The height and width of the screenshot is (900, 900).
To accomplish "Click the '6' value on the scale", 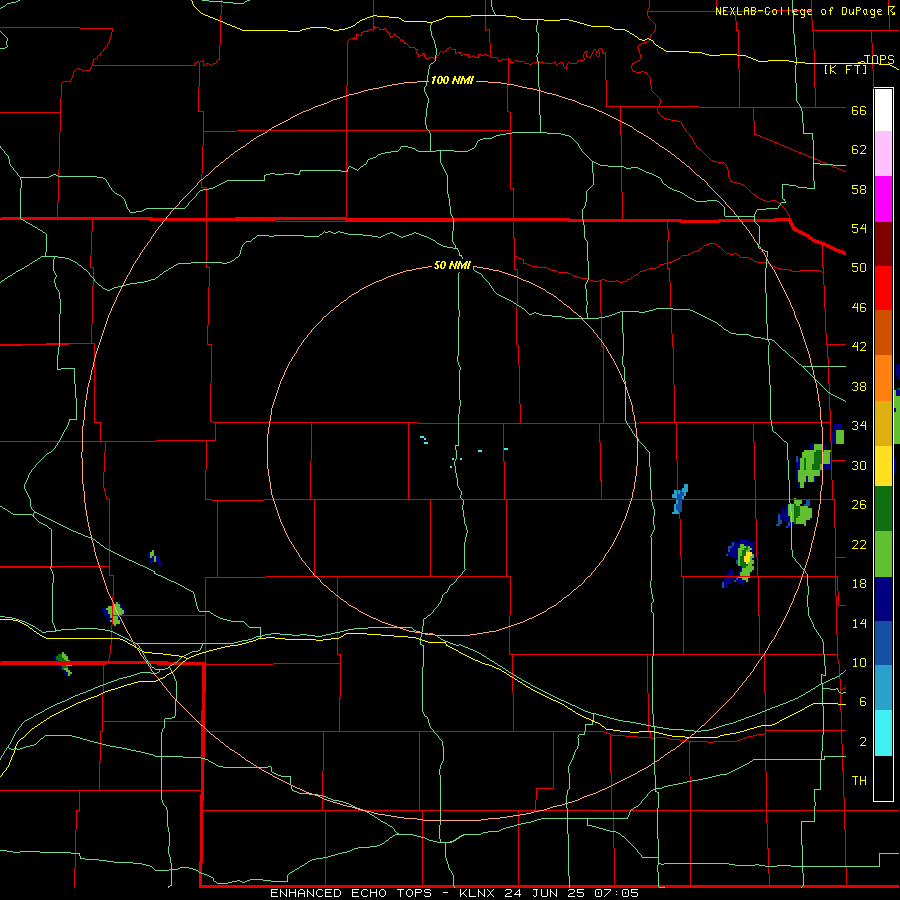I will click(863, 702).
